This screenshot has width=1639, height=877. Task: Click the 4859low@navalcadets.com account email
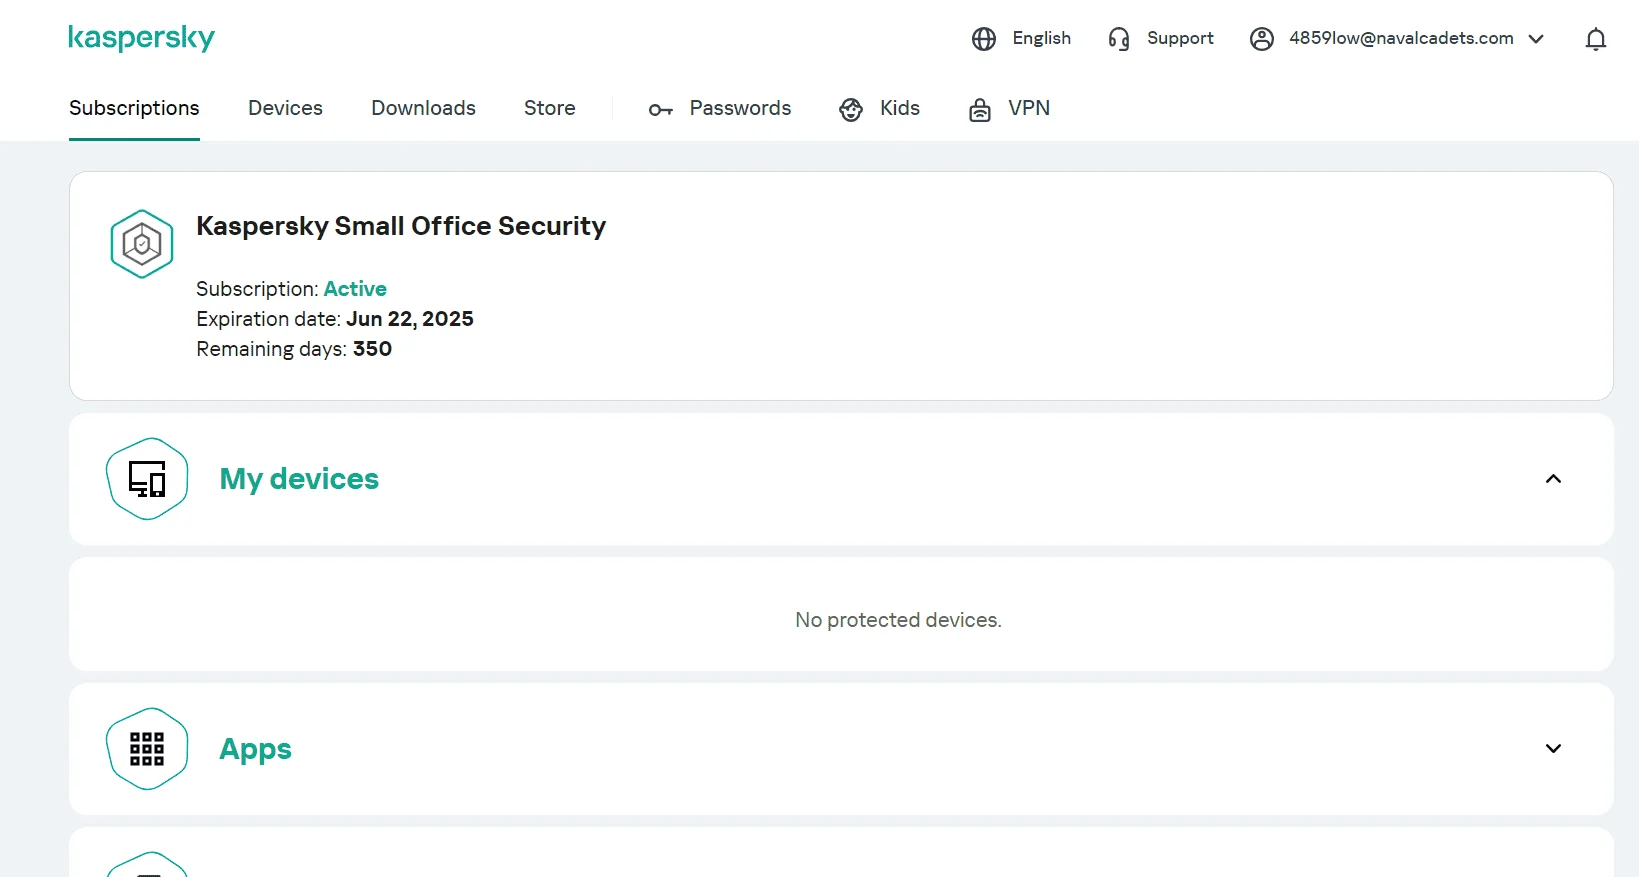pyautogui.click(x=1401, y=38)
